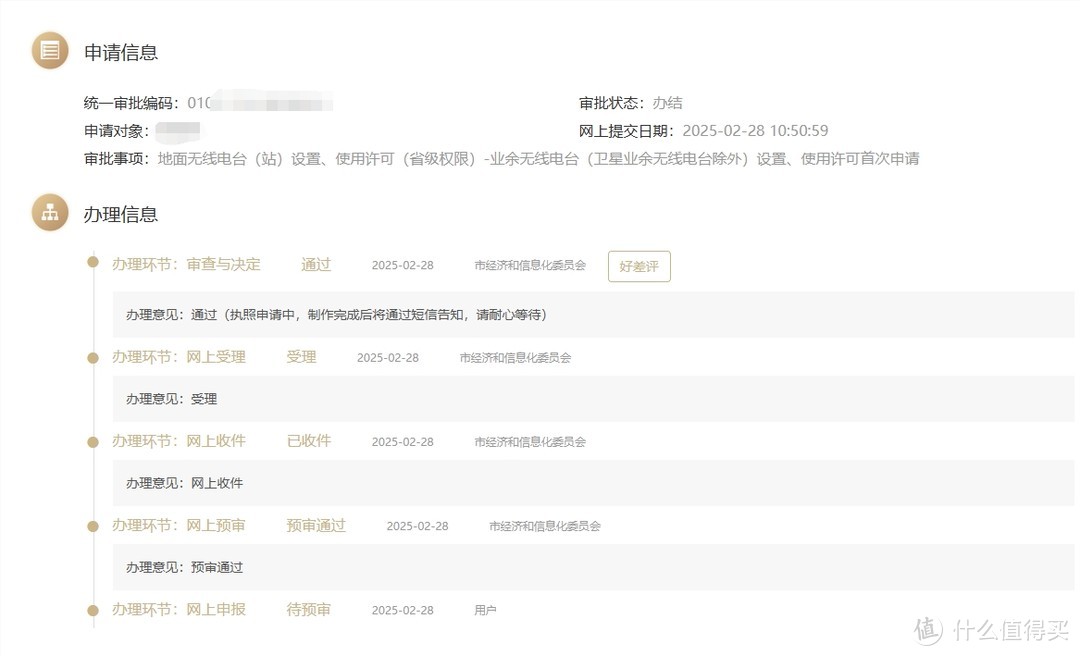Click the submission timestamp 2025-02-28 10:50:59
This screenshot has height=656, width=1080.
coord(755,131)
